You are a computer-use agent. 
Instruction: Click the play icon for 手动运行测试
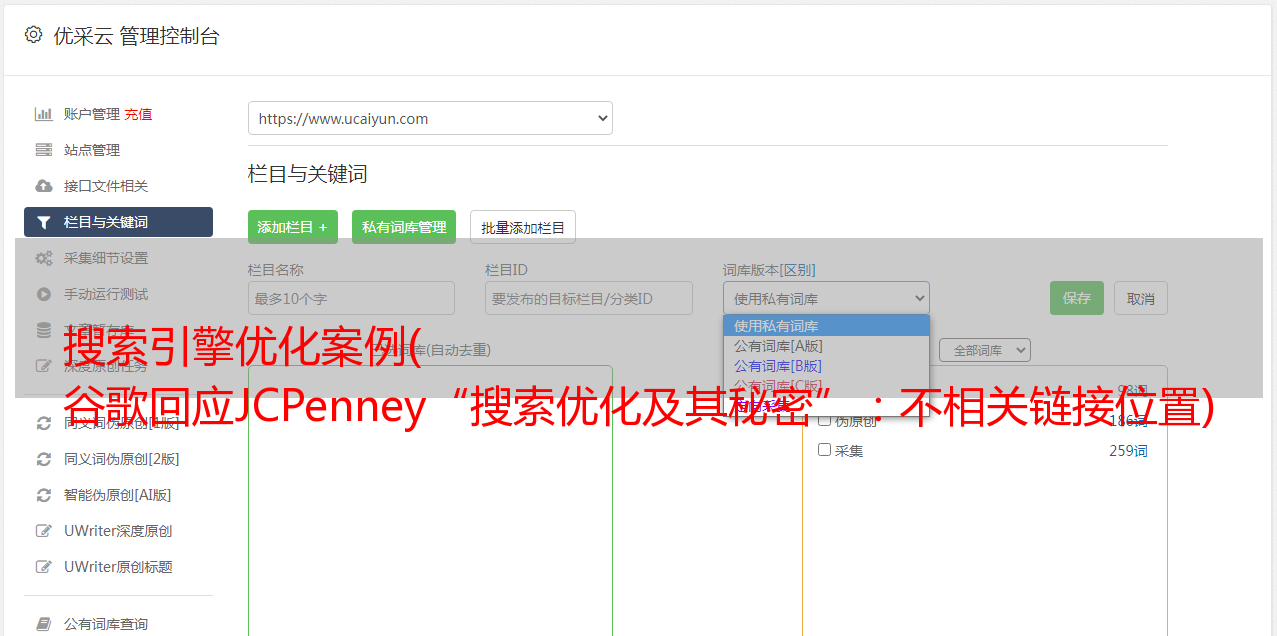[x=44, y=294]
